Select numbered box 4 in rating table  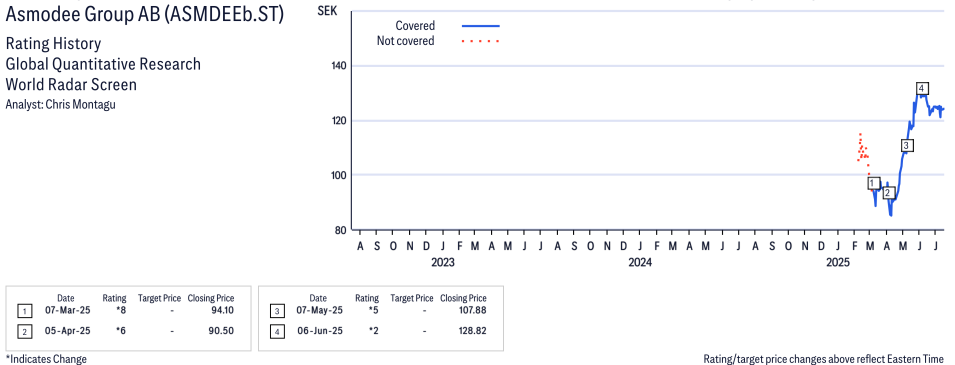point(277,331)
